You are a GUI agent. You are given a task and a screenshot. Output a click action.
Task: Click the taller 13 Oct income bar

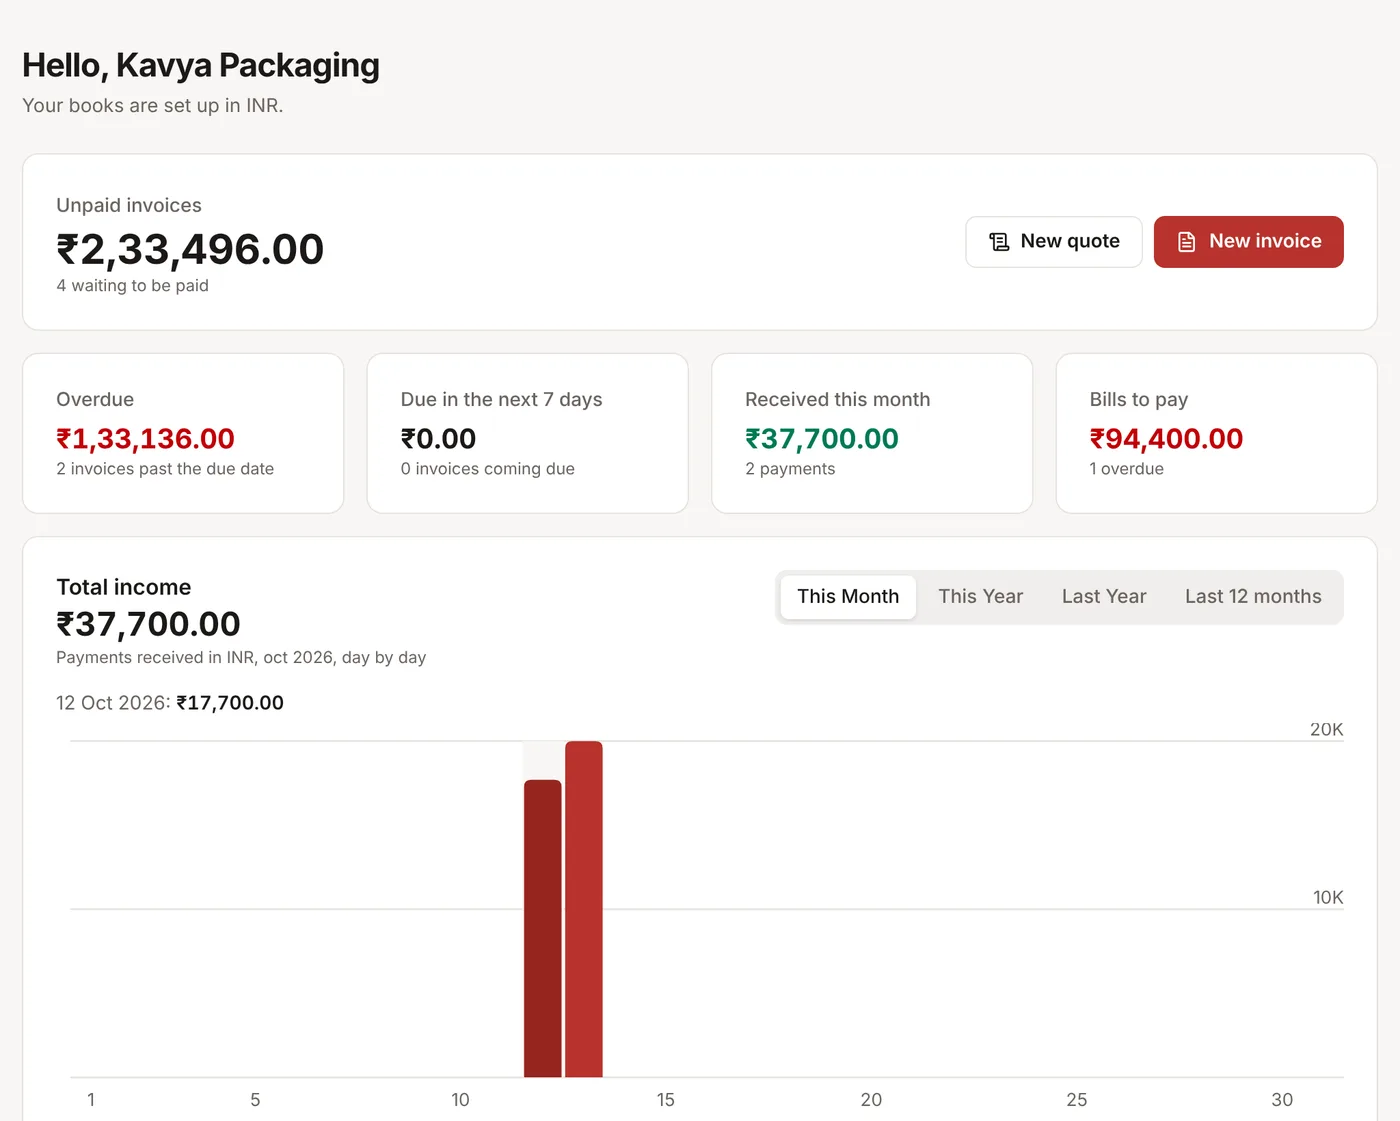[x=584, y=909]
